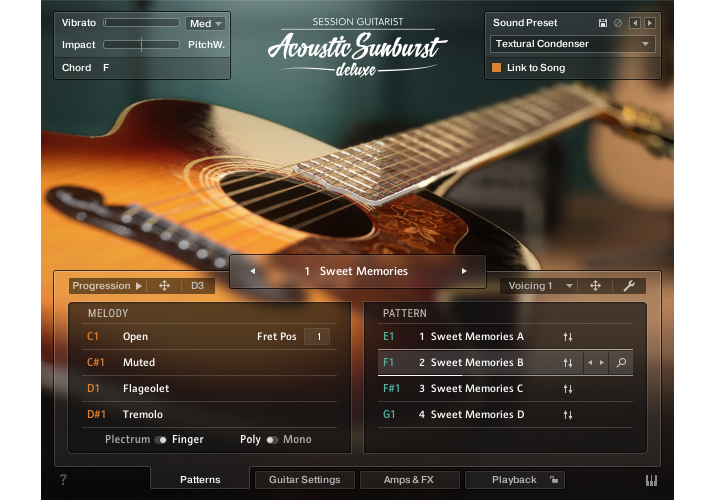Click the Impact slider
This screenshot has width=715, height=500.
[141, 45]
